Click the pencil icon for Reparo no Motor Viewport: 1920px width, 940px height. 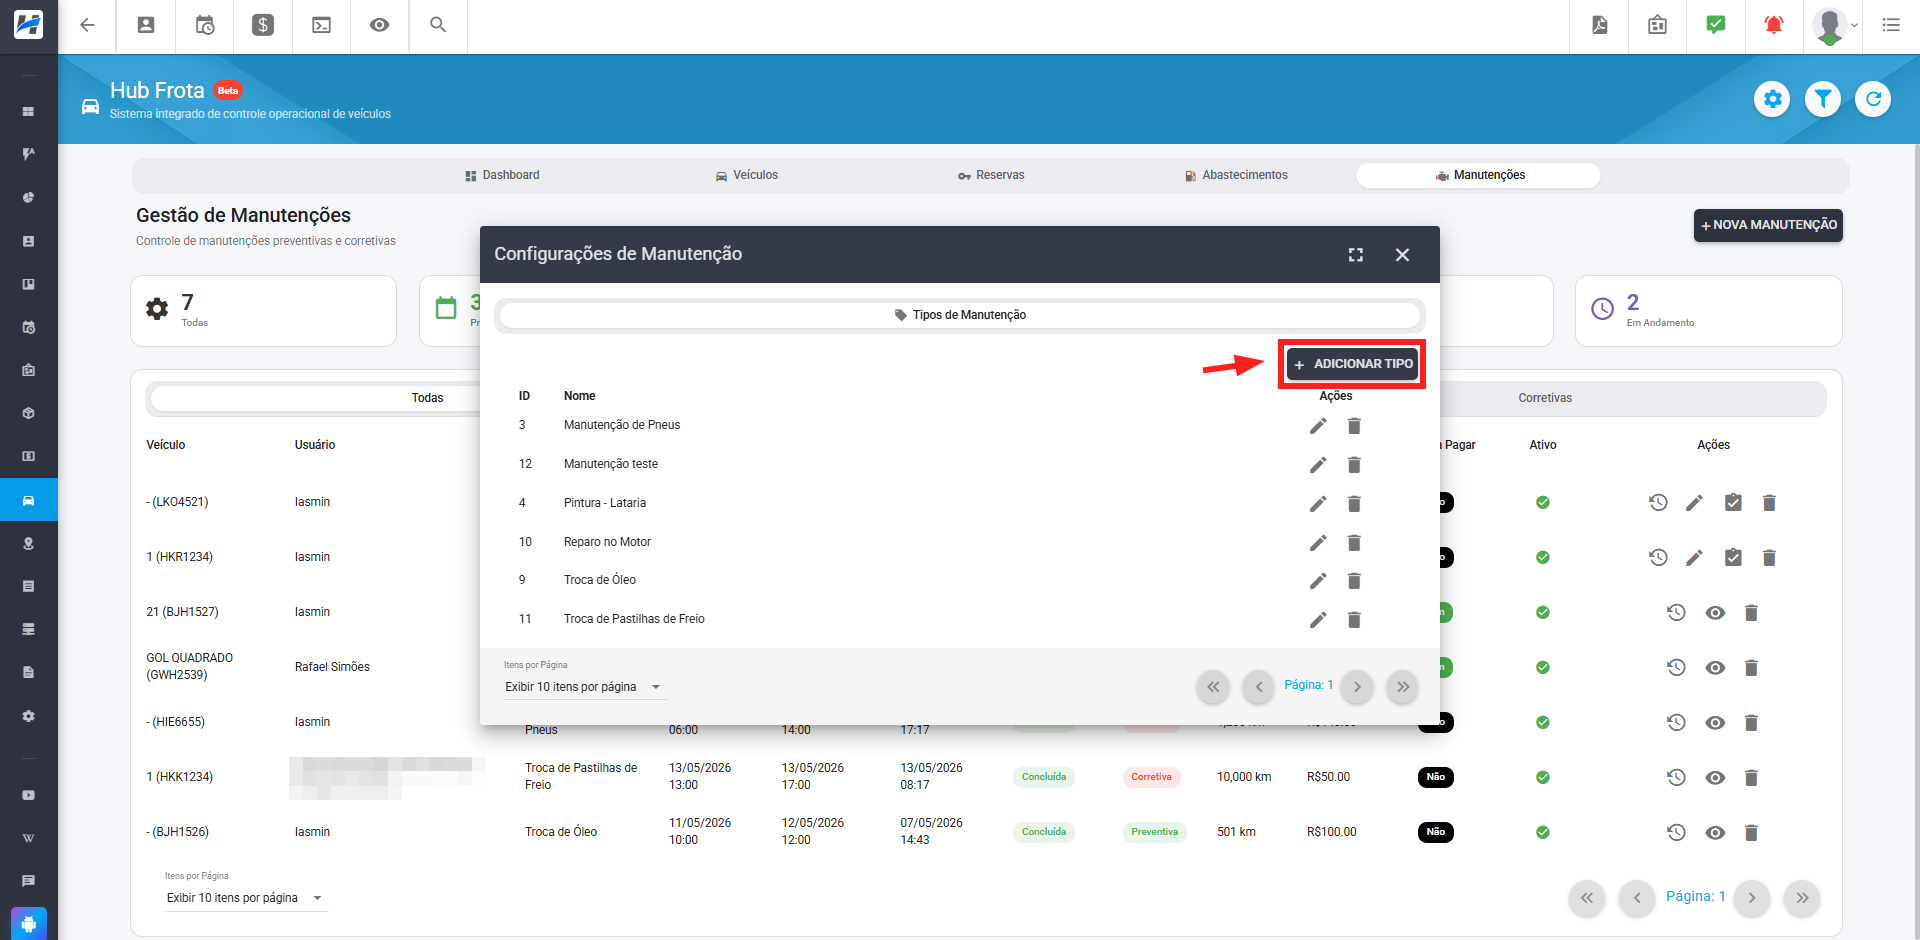click(x=1318, y=543)
